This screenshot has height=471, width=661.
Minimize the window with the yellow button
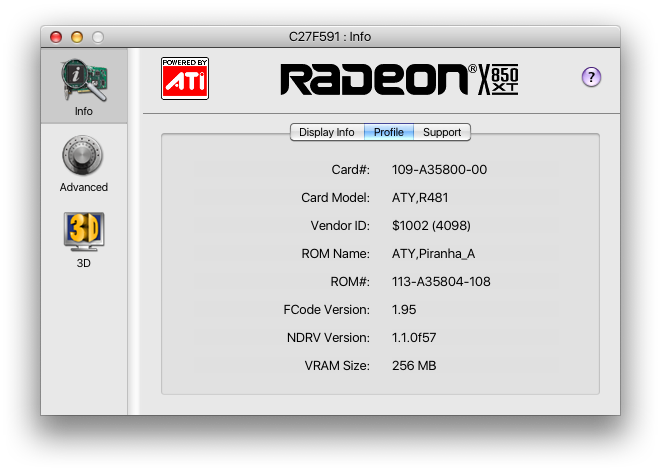pyautogui.click(x=77, y=37)
